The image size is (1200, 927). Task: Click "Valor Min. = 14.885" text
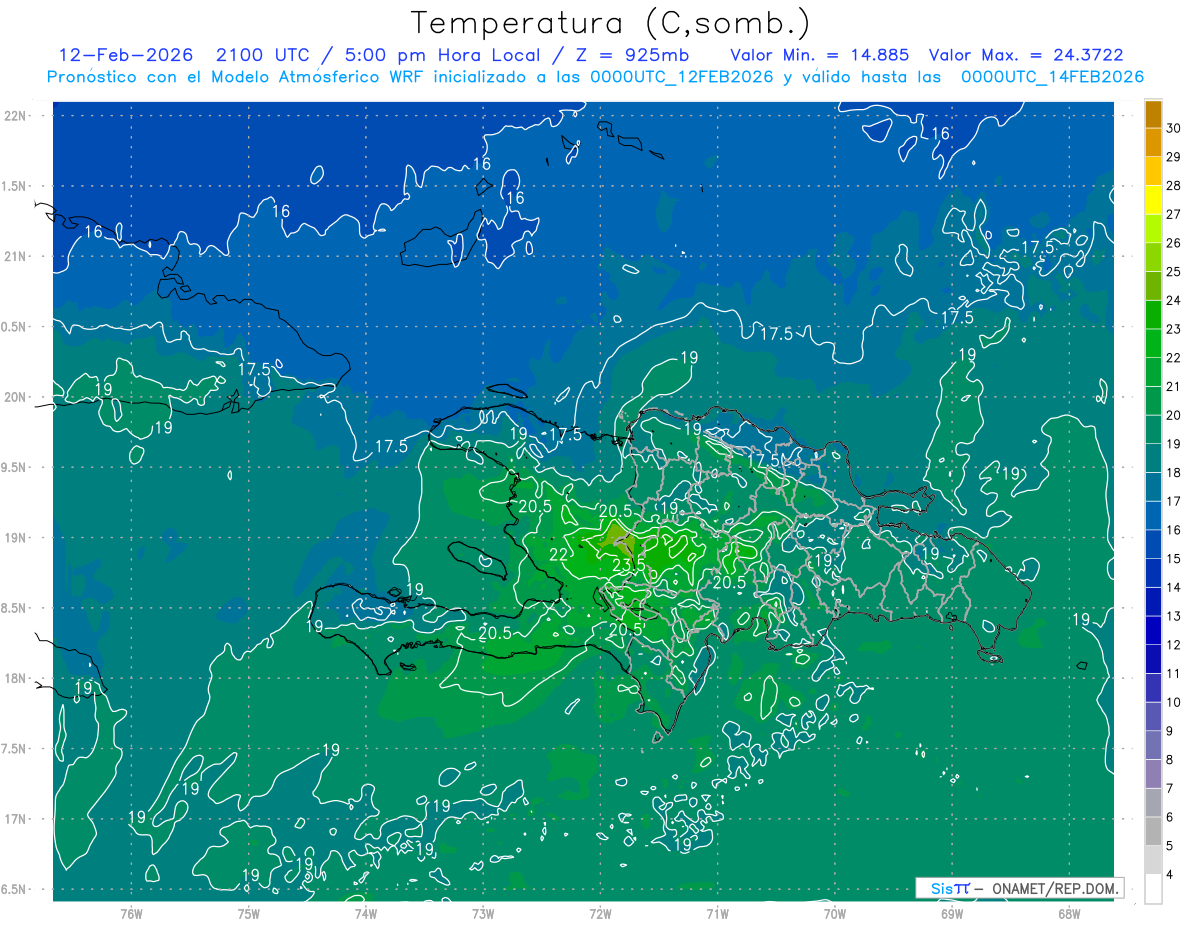tap(820, 55)
